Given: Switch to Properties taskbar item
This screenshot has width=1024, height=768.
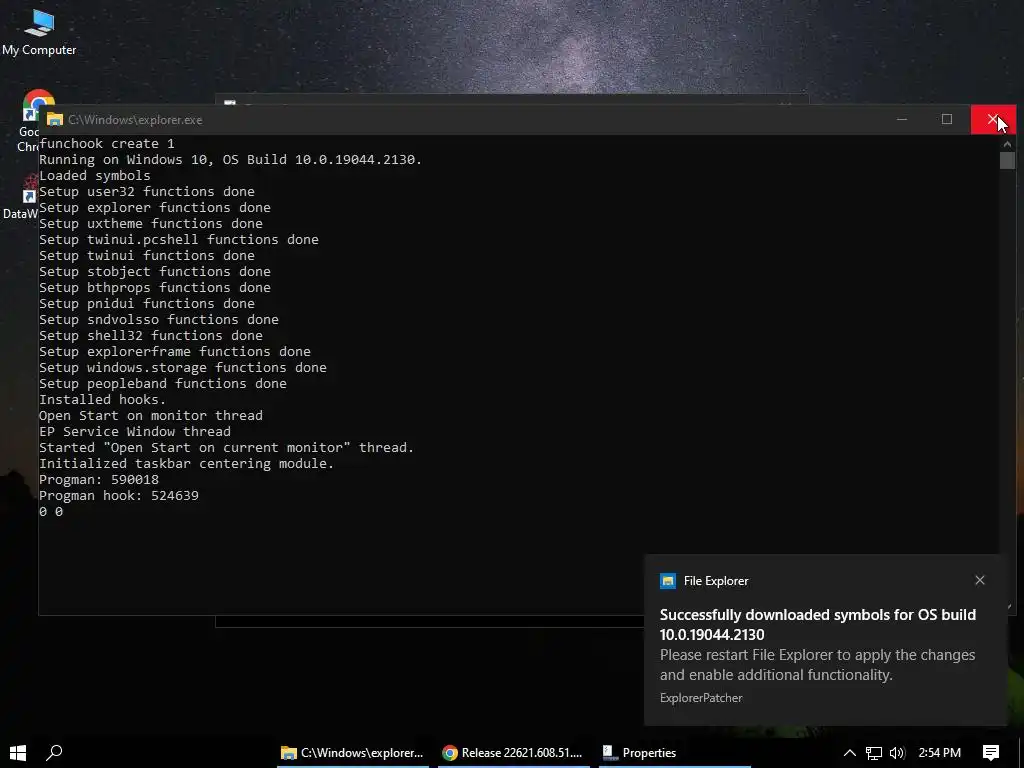Looking at the screenshot, I should (674, 752).
